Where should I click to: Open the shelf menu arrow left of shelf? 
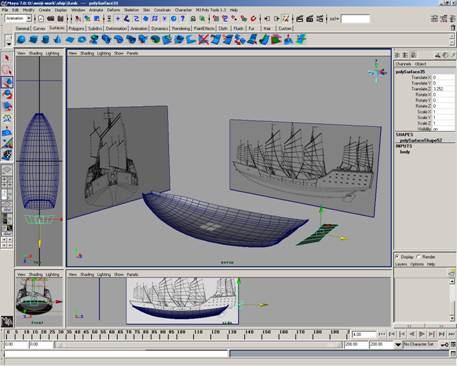click(9, 44)
